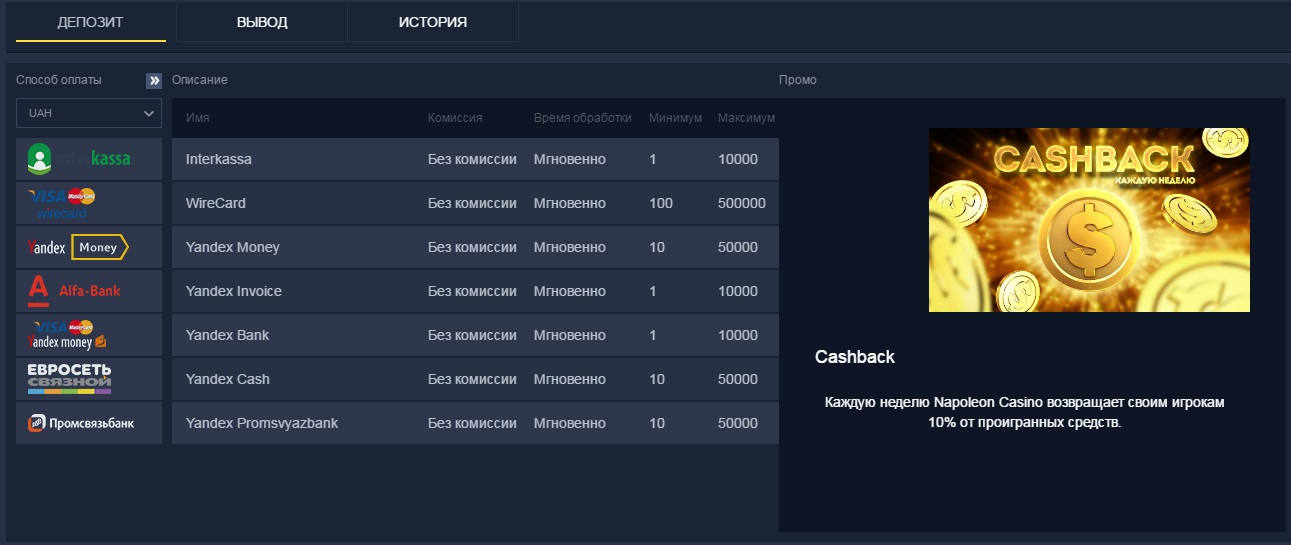Viewport: 1291px width, 545px height.
Task: Click WireCard minimum value 100
Action: click(x=661, y=203)
